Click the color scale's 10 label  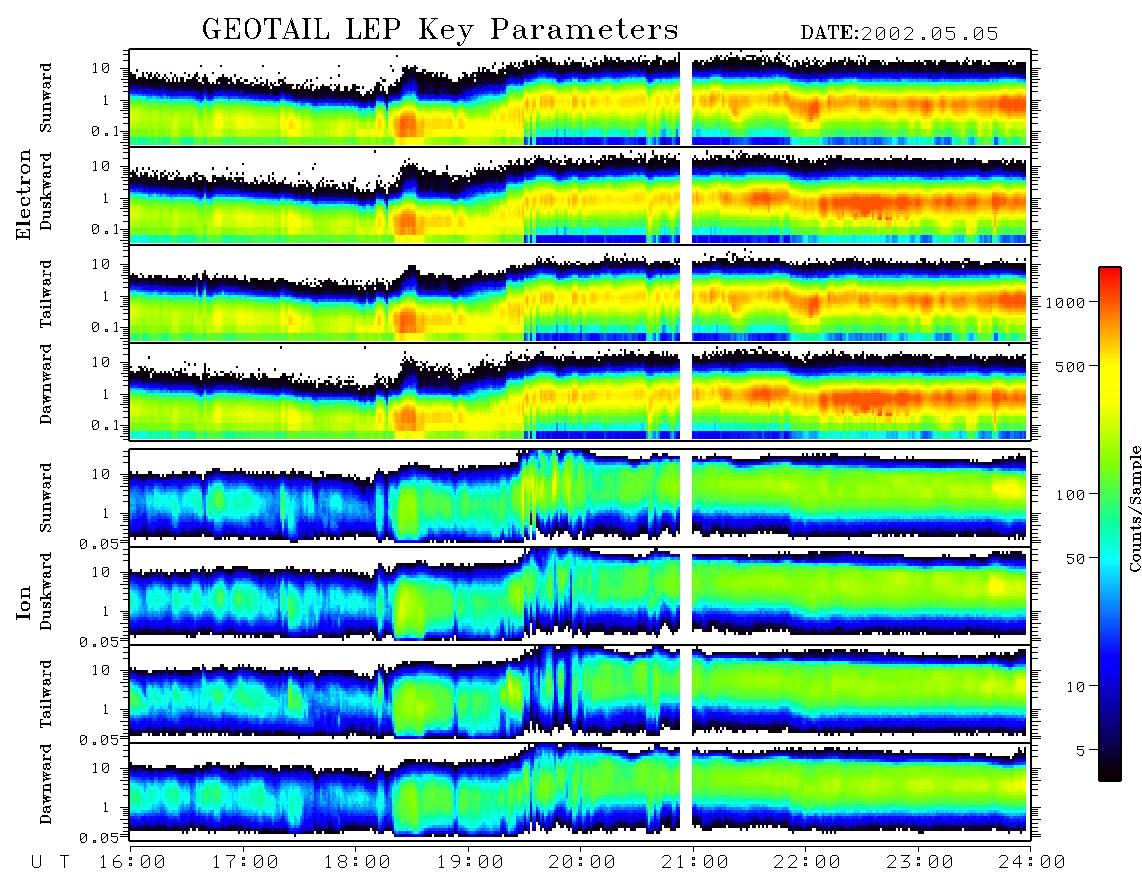pos(1075,687)
